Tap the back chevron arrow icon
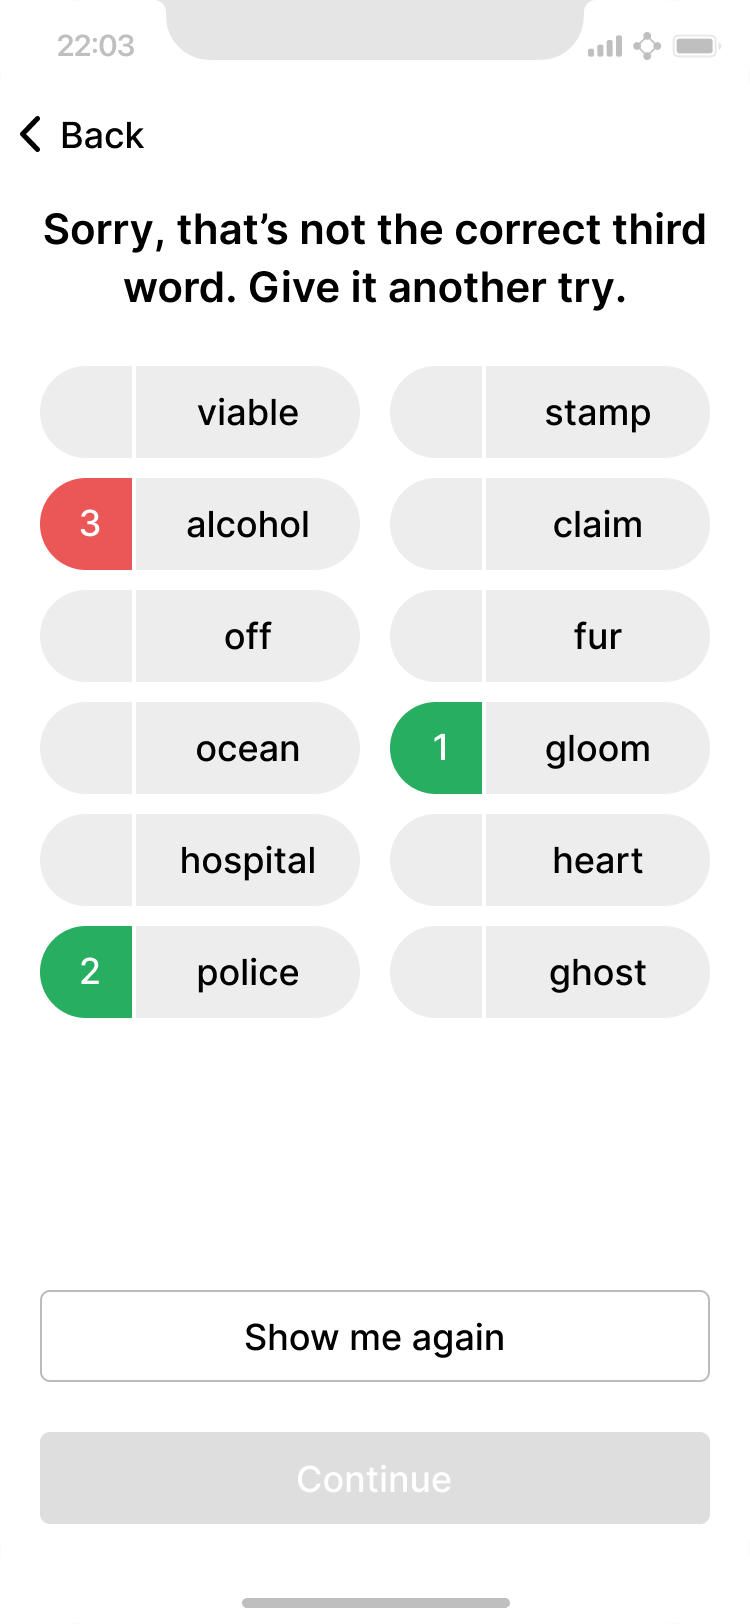This screenshot has width=750, height=1624. pos(31,135)
